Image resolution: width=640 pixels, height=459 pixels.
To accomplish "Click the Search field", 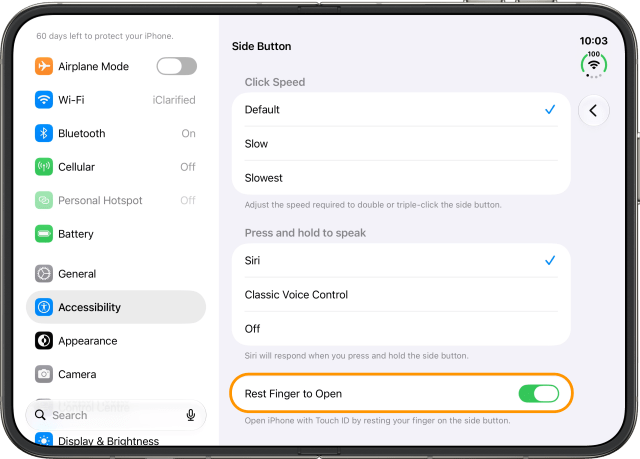I will tap(116, 415).
